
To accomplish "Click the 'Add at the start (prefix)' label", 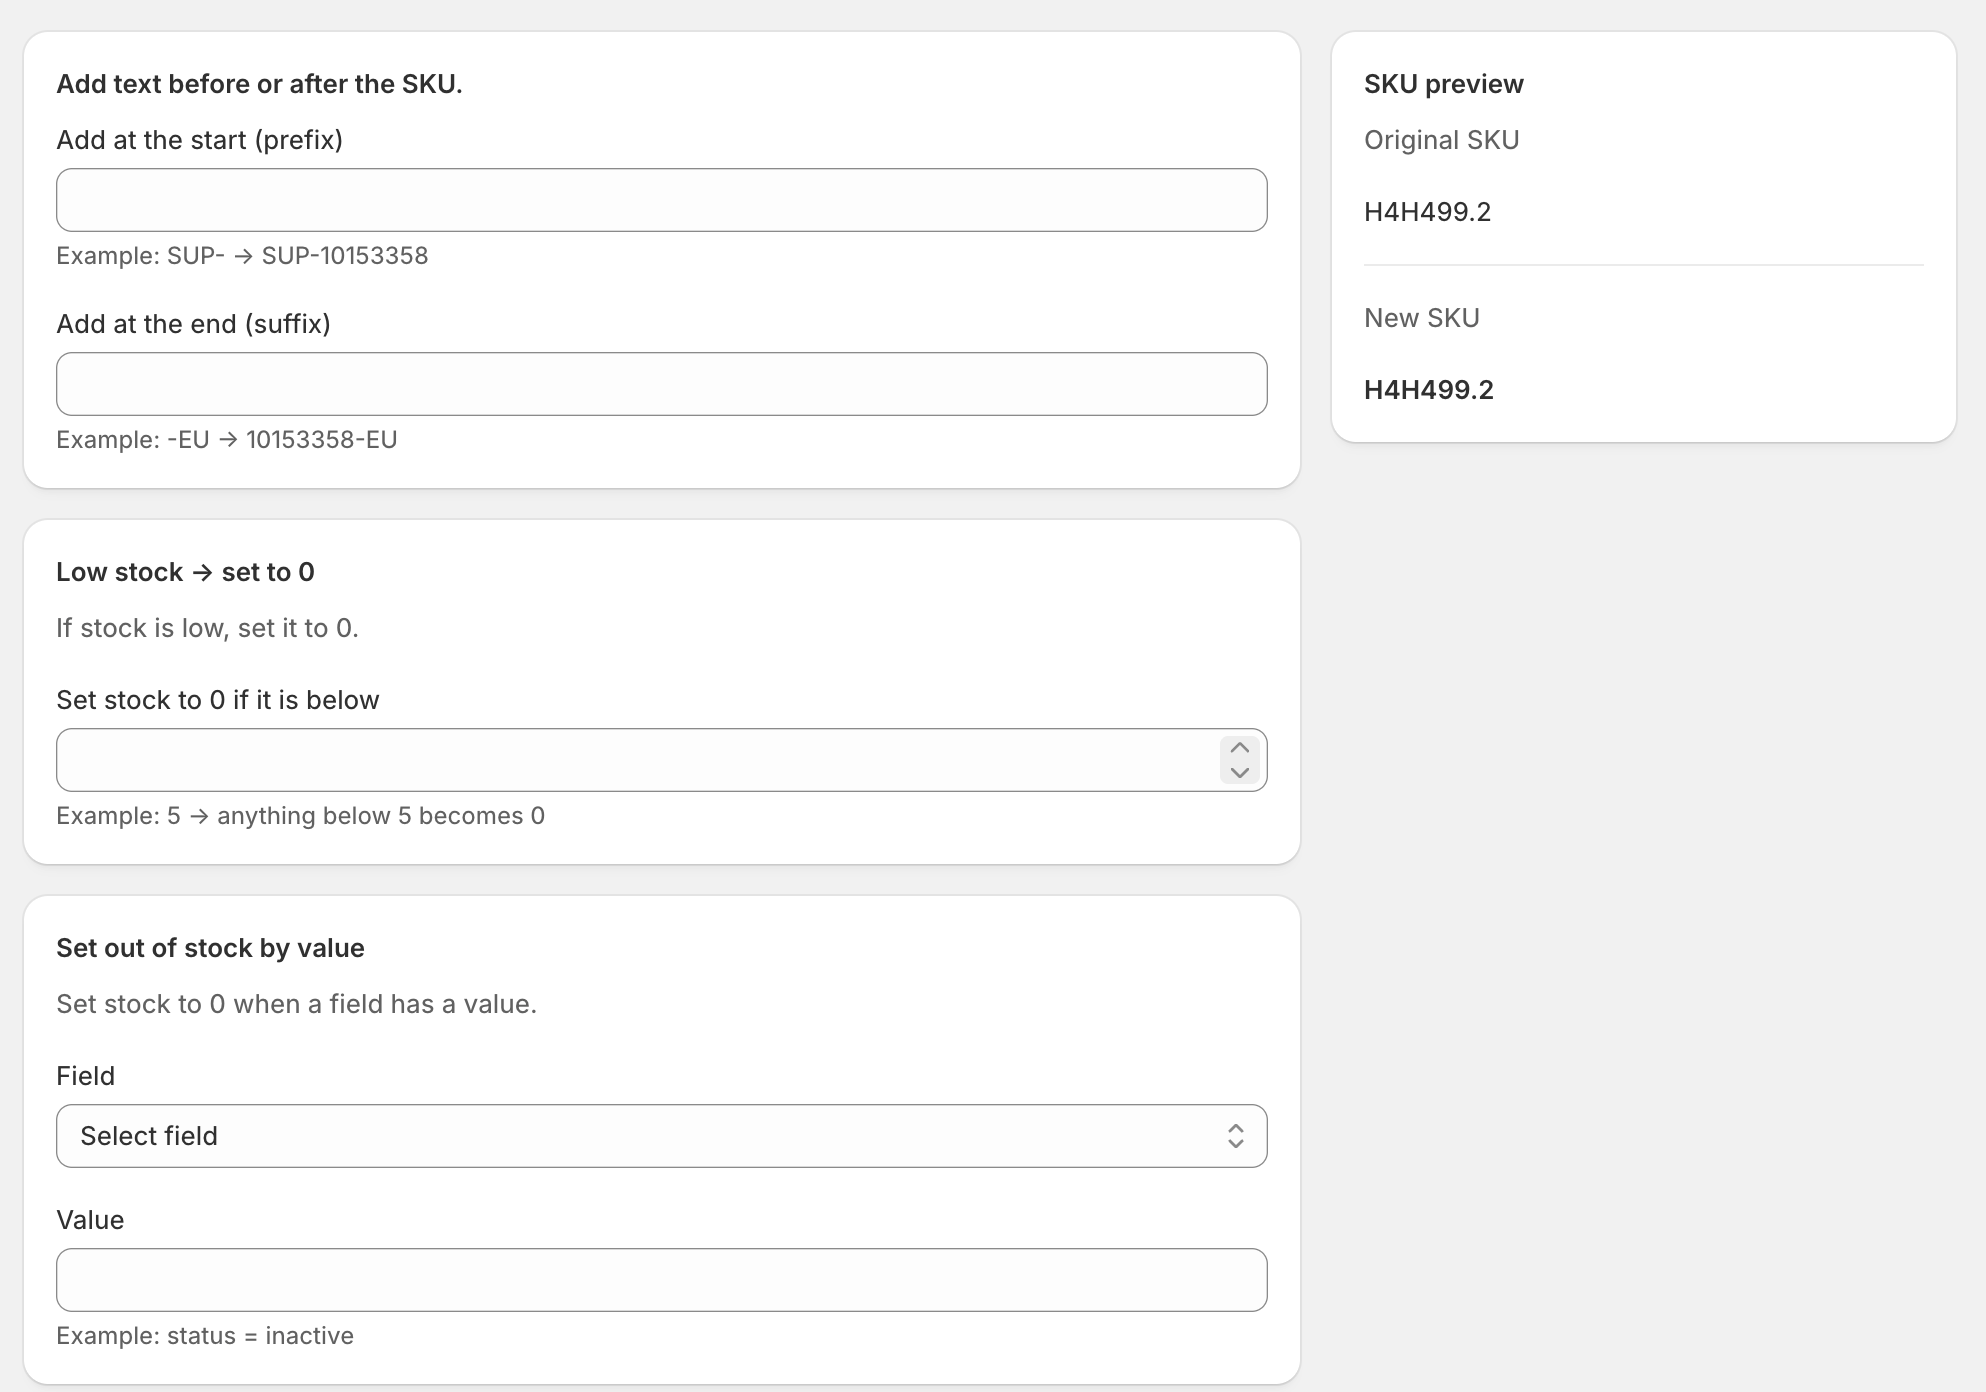I will 199,140.
